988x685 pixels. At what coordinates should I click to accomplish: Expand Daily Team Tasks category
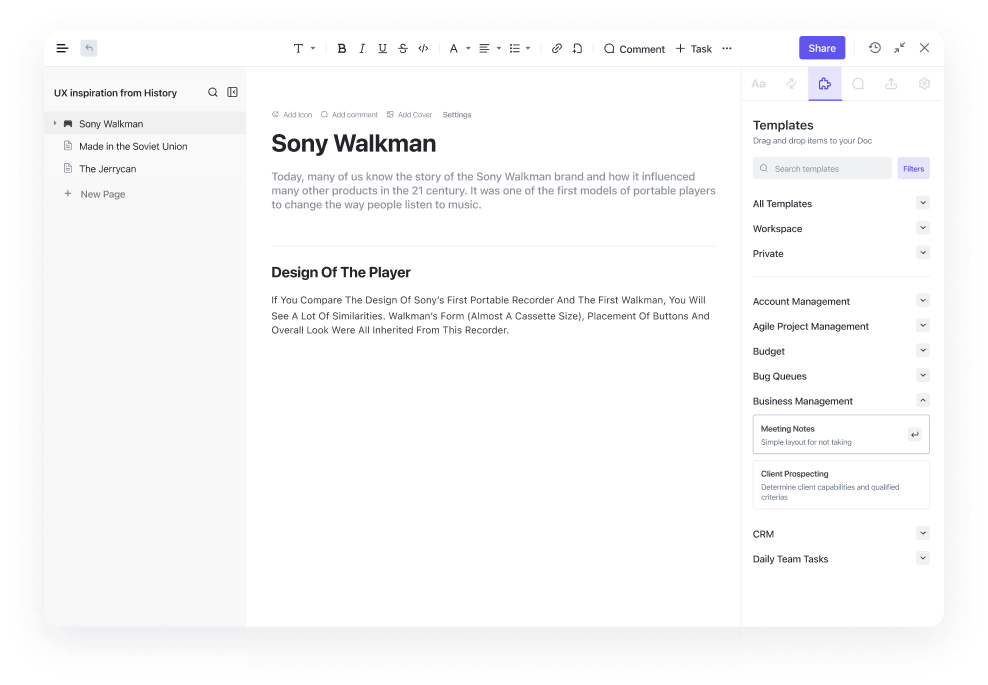pyautogui.click(x=923, y=558)
